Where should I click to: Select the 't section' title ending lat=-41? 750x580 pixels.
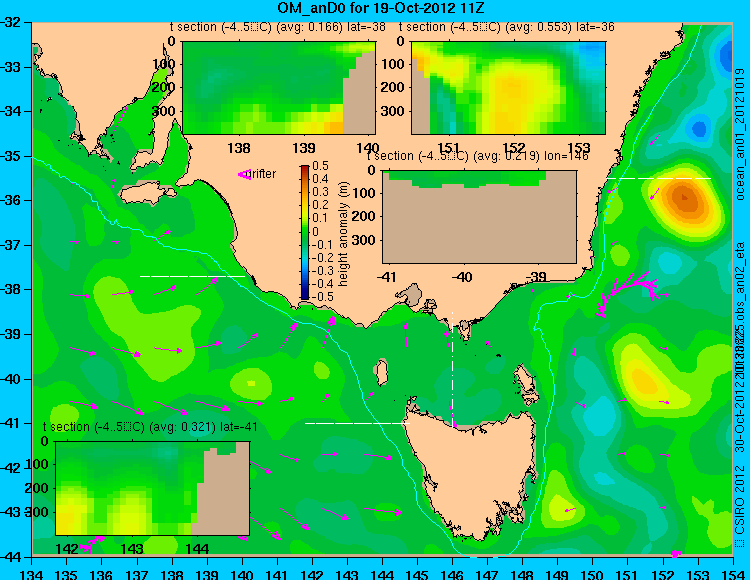pyautogui.click(x=150, y=427)
